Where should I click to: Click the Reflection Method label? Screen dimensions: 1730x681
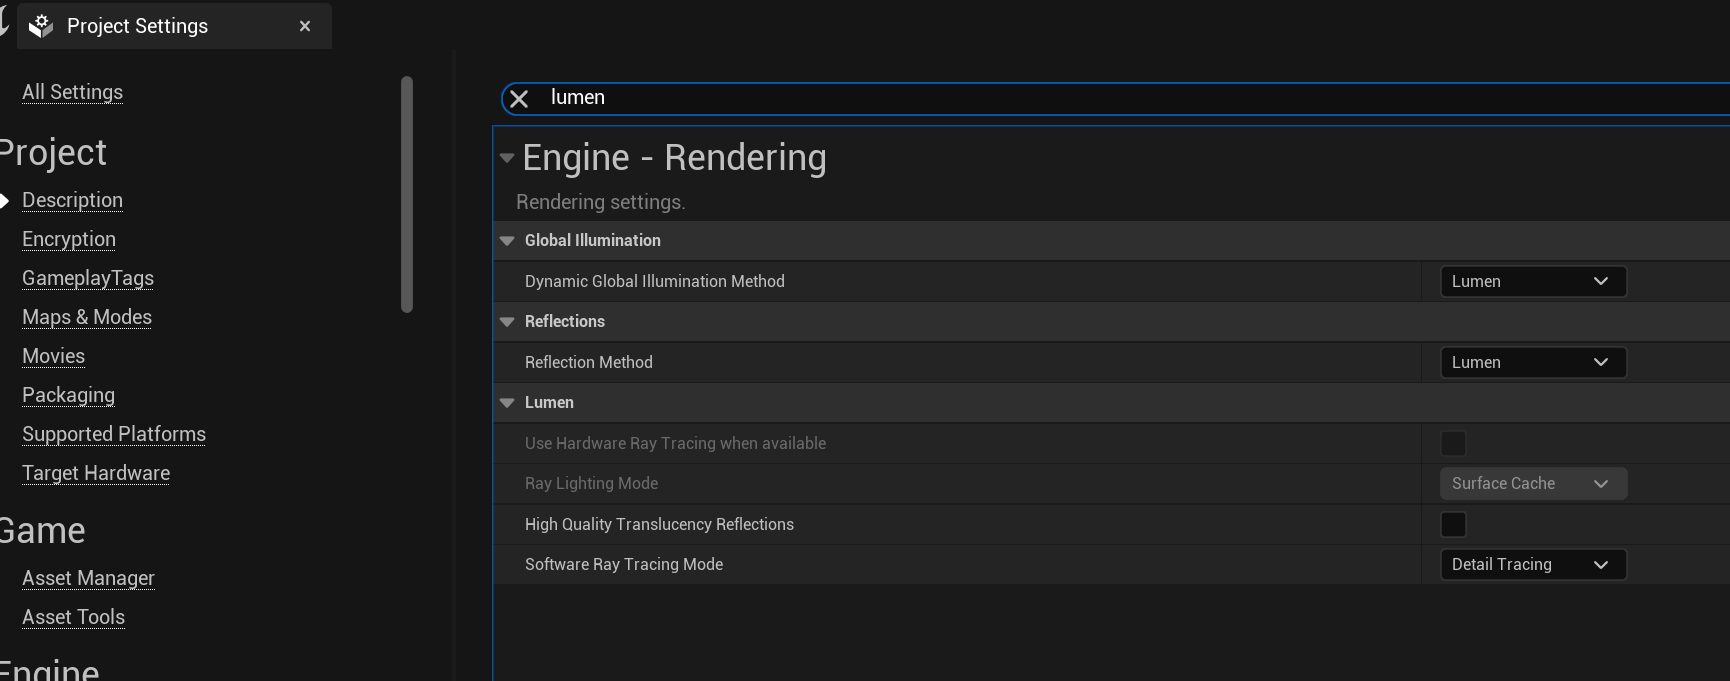point(589,363)
